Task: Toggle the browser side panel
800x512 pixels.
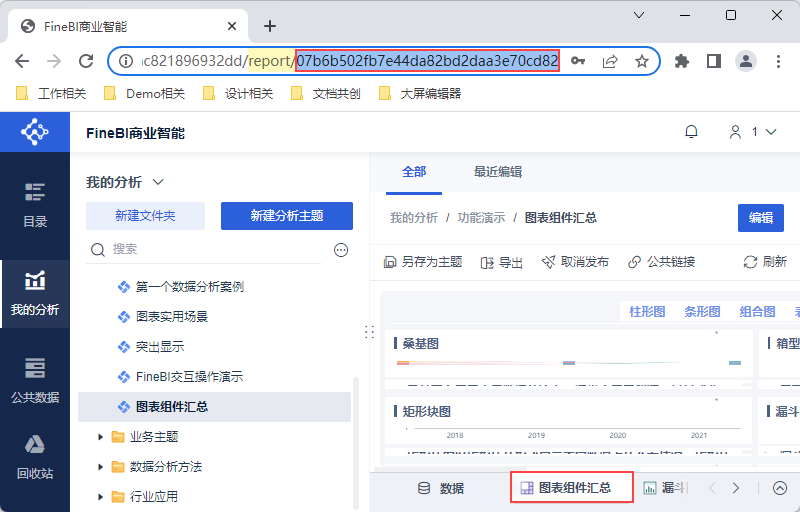Action: [714, 61]
